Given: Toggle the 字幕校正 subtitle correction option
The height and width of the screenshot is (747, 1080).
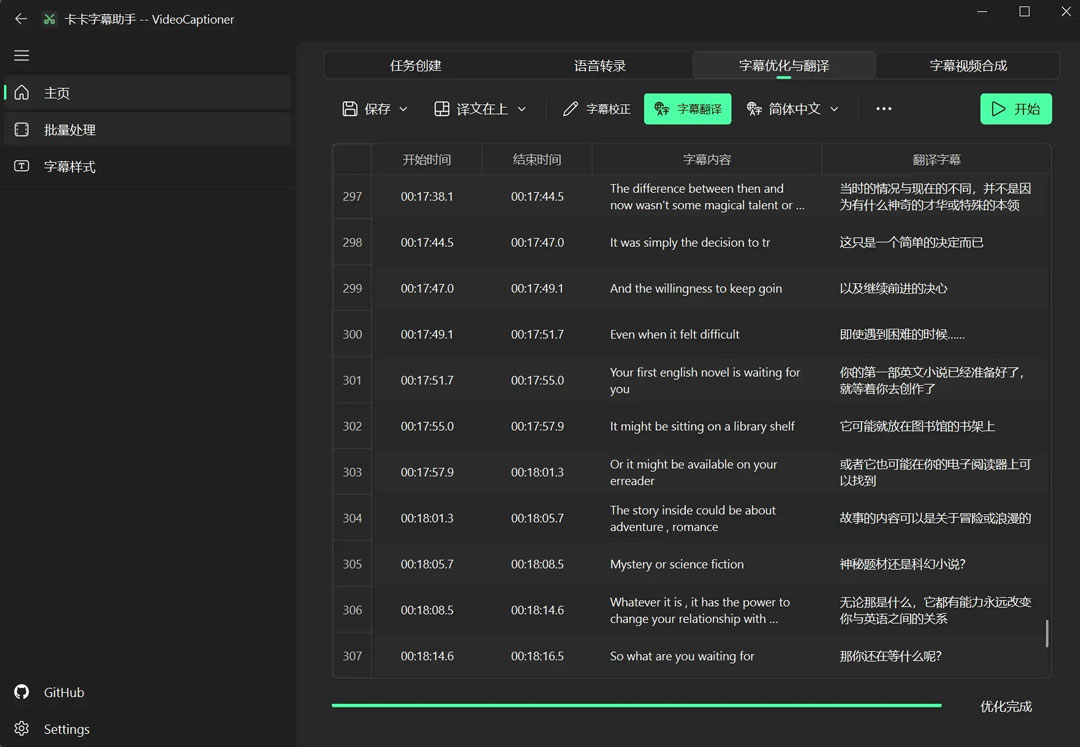Looking at the screenshot, I should (x=597, y=109).
